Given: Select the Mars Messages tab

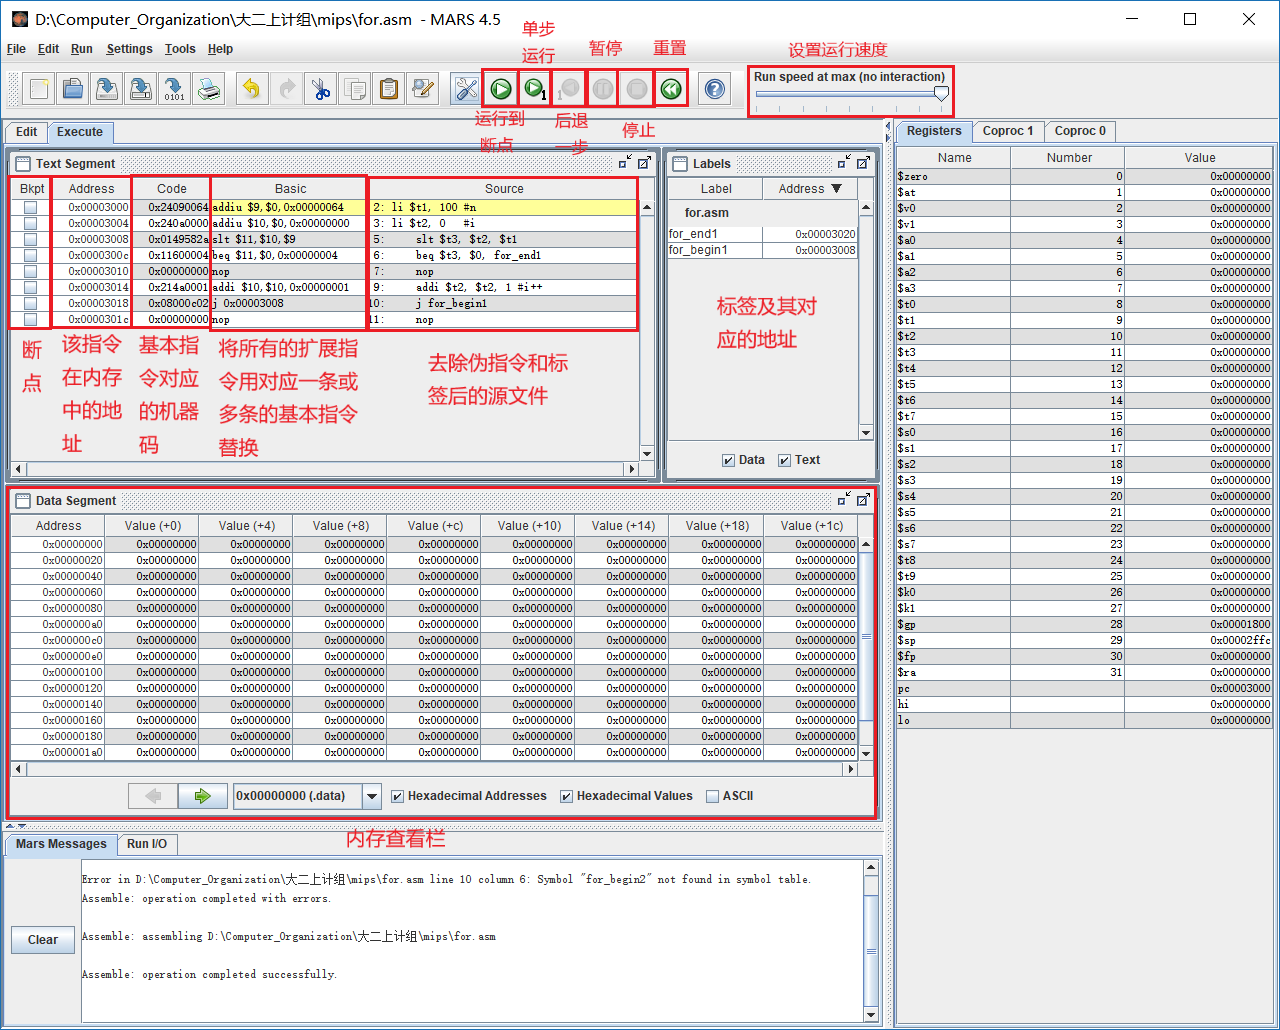Looking at the screenshot, I should pyautogui.click(x=61, y=844).
